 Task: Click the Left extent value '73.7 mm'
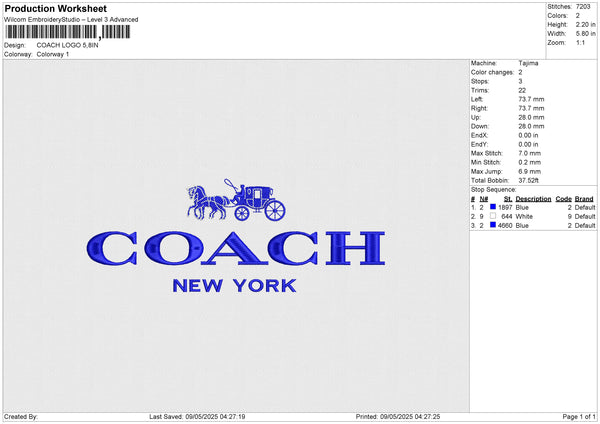click(x=532, y=99)
